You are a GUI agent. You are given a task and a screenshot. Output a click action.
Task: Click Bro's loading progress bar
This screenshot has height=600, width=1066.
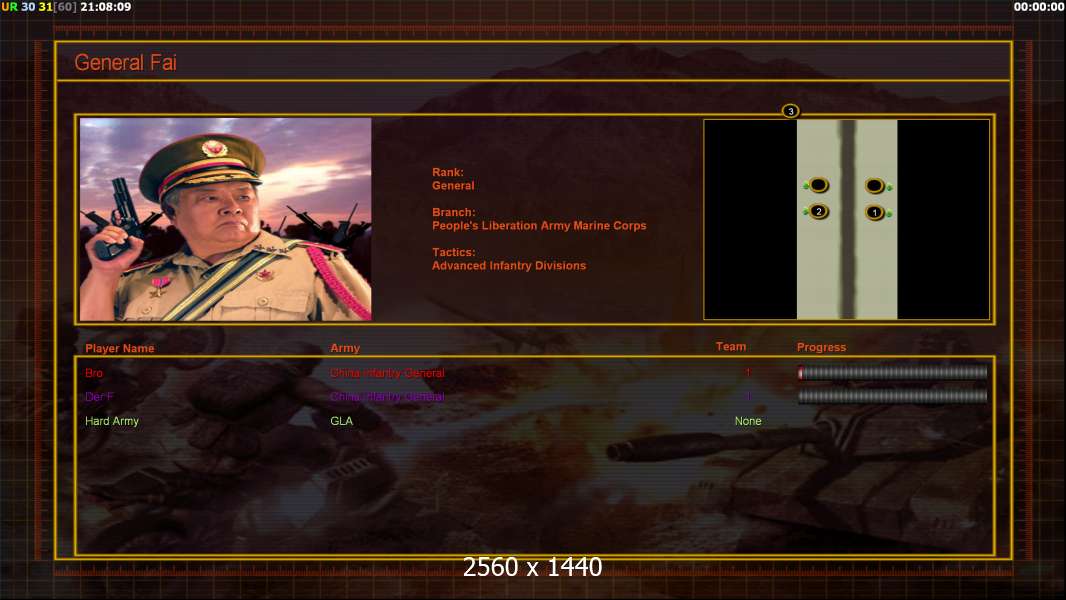(893, 372)
